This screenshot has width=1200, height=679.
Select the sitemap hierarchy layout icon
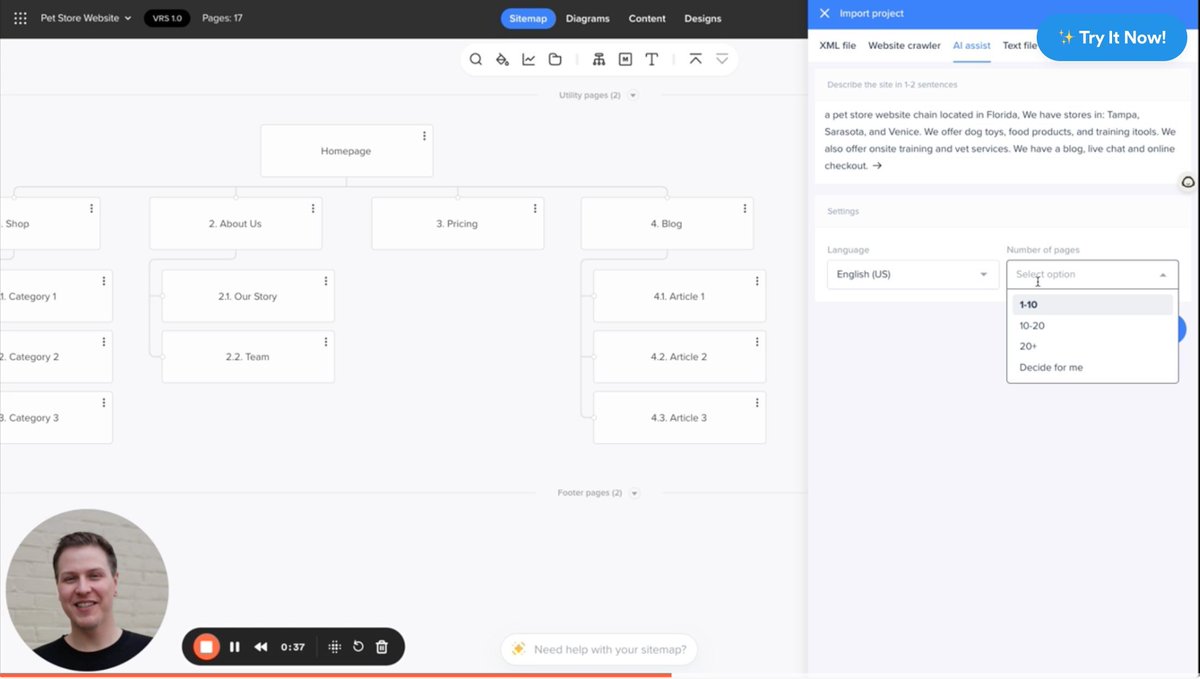(599, 60)
